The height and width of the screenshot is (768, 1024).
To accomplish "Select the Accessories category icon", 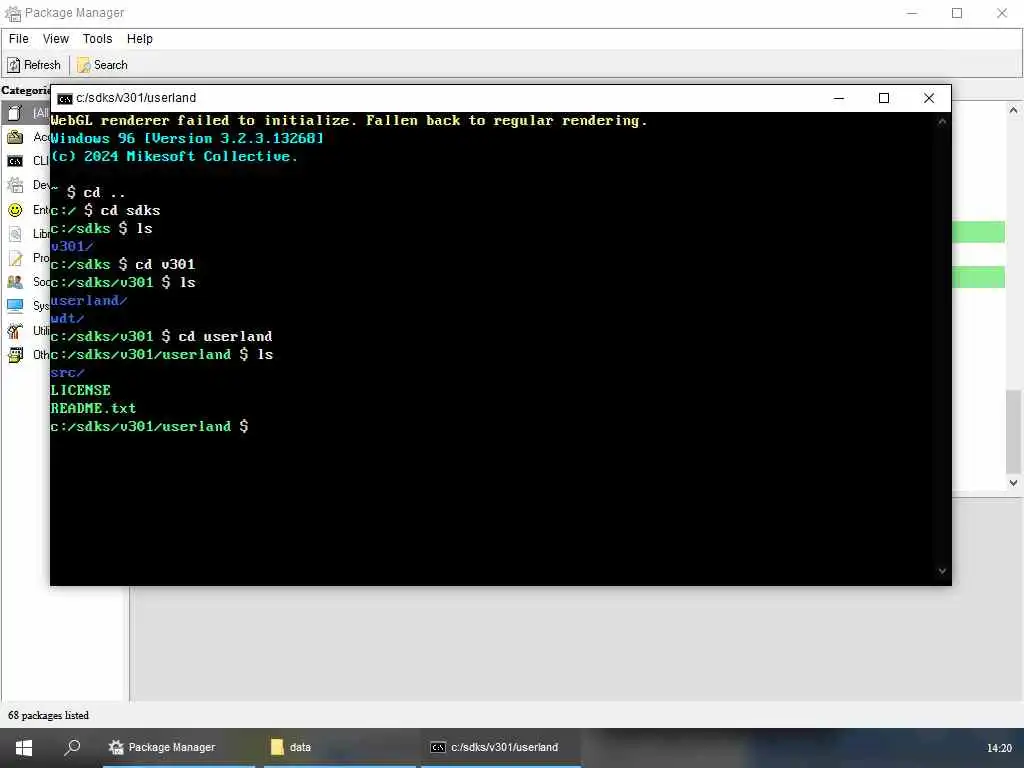I will [15, 136].
